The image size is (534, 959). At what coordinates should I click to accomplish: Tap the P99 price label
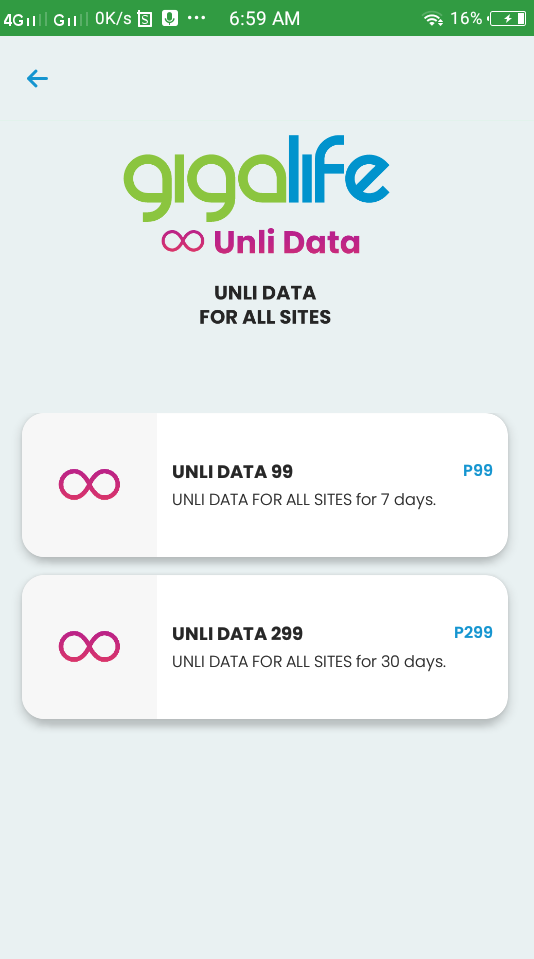(478, 470)
